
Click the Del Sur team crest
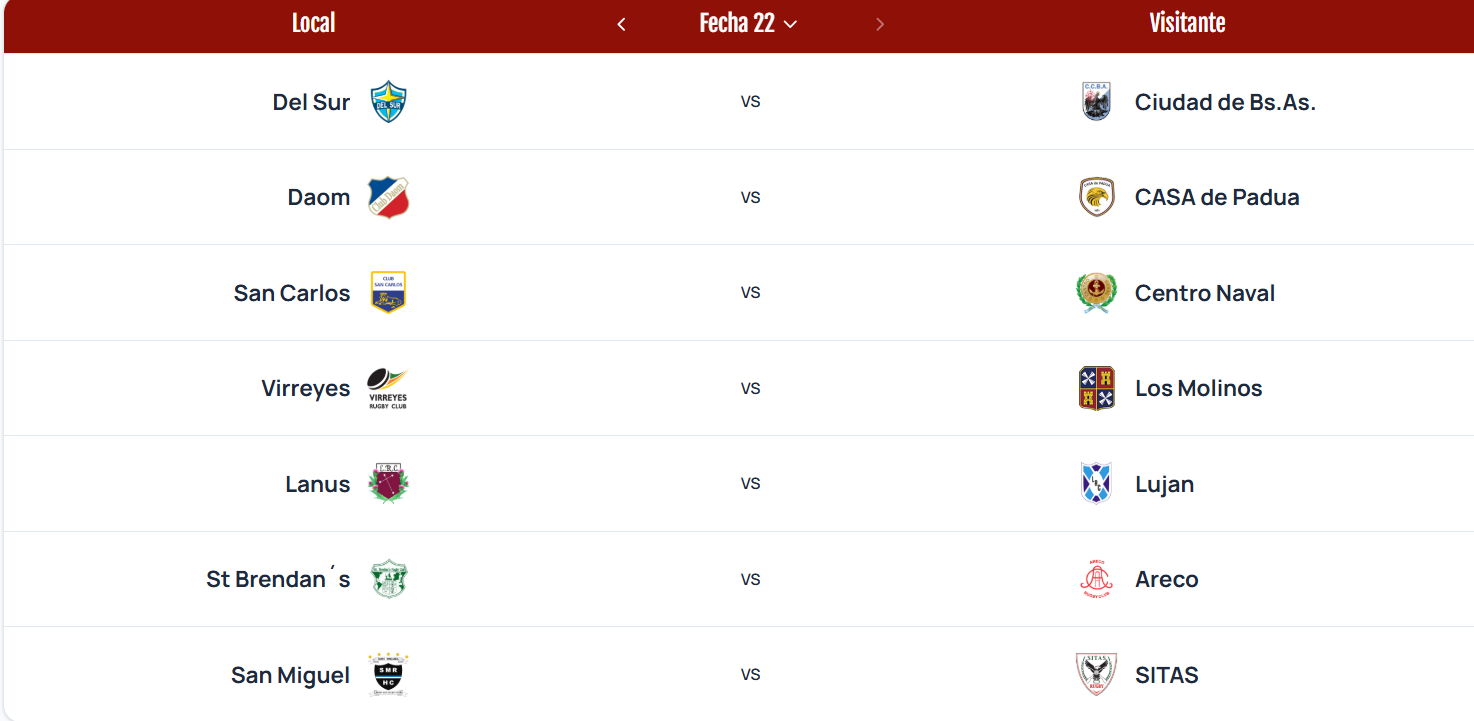[388, 102]
